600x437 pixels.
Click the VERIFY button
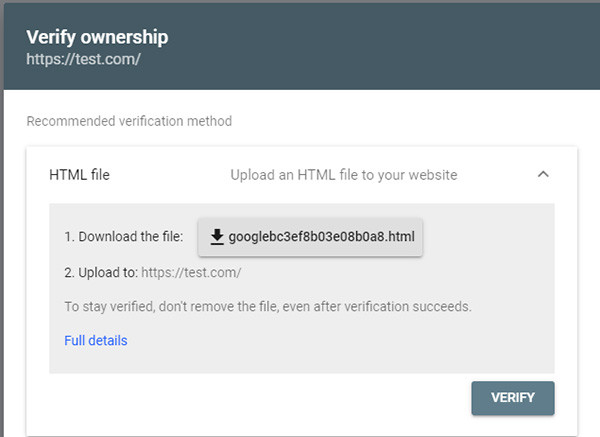point(513,398)
